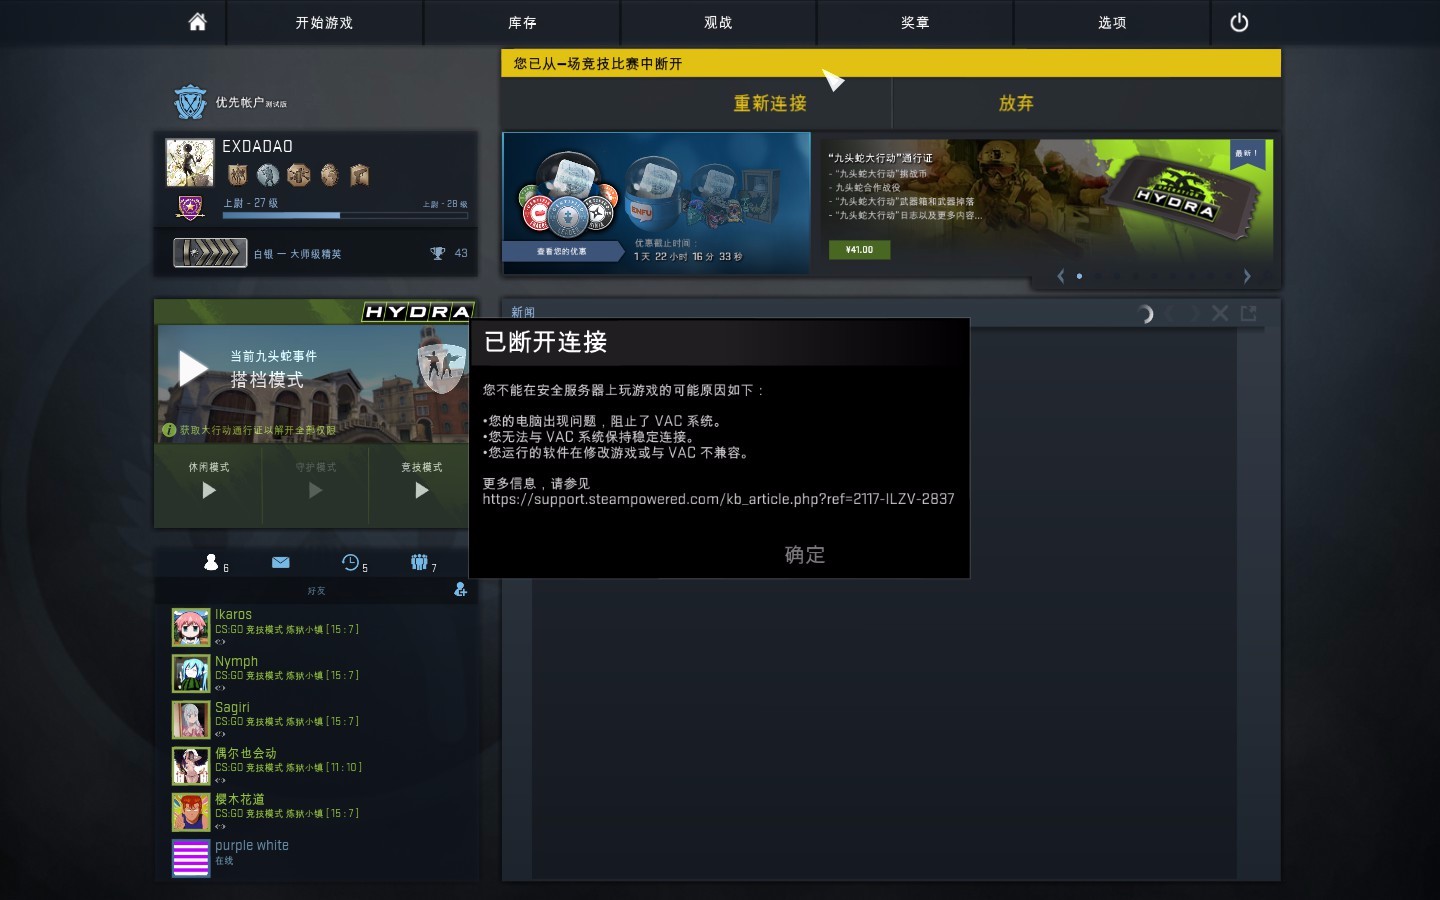Start 竞技模式 competitive play arrow
1440x900 pixels.
point(421,490)
